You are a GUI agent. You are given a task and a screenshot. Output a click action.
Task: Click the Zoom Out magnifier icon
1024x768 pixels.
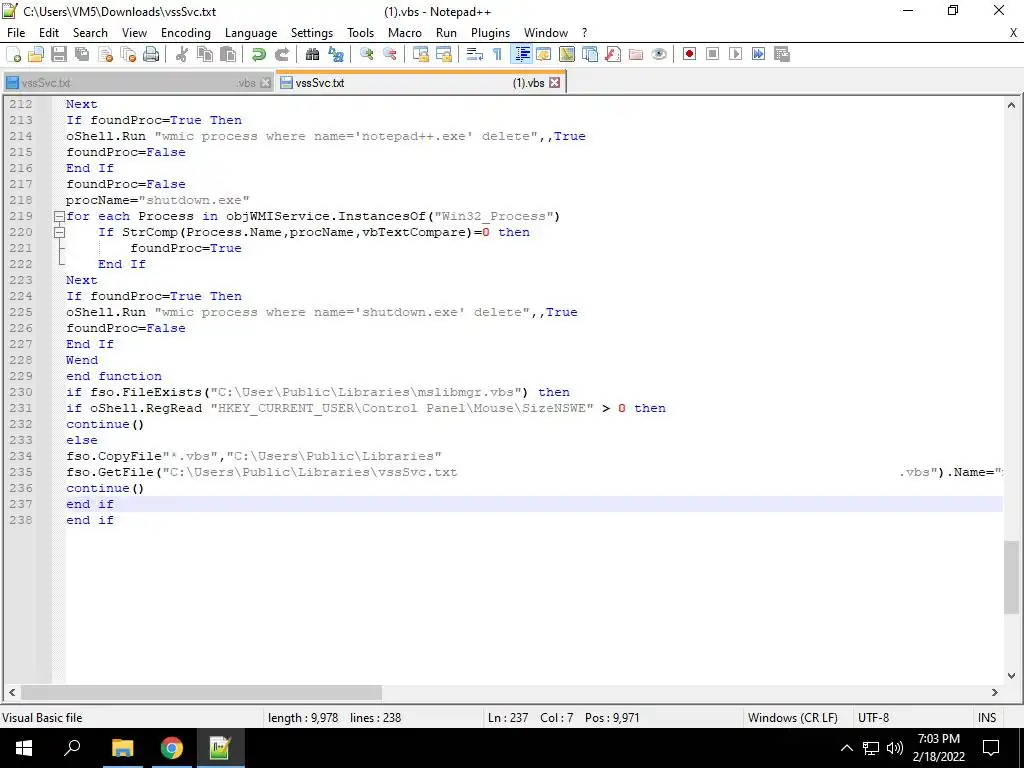[x=390, y=54]
